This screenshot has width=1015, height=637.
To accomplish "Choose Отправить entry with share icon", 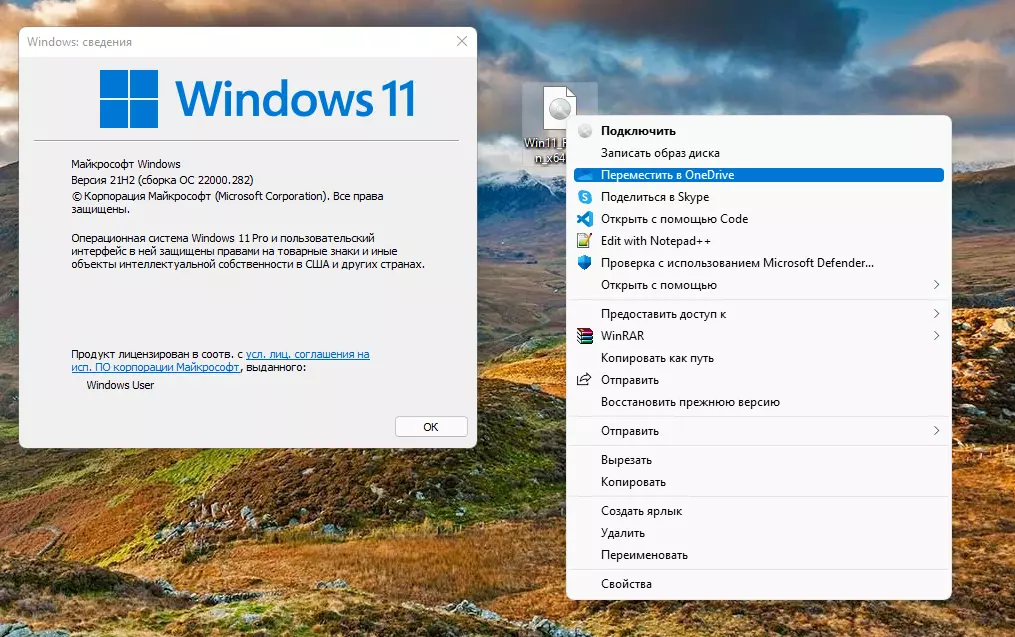I will click(x=759, y=379).
